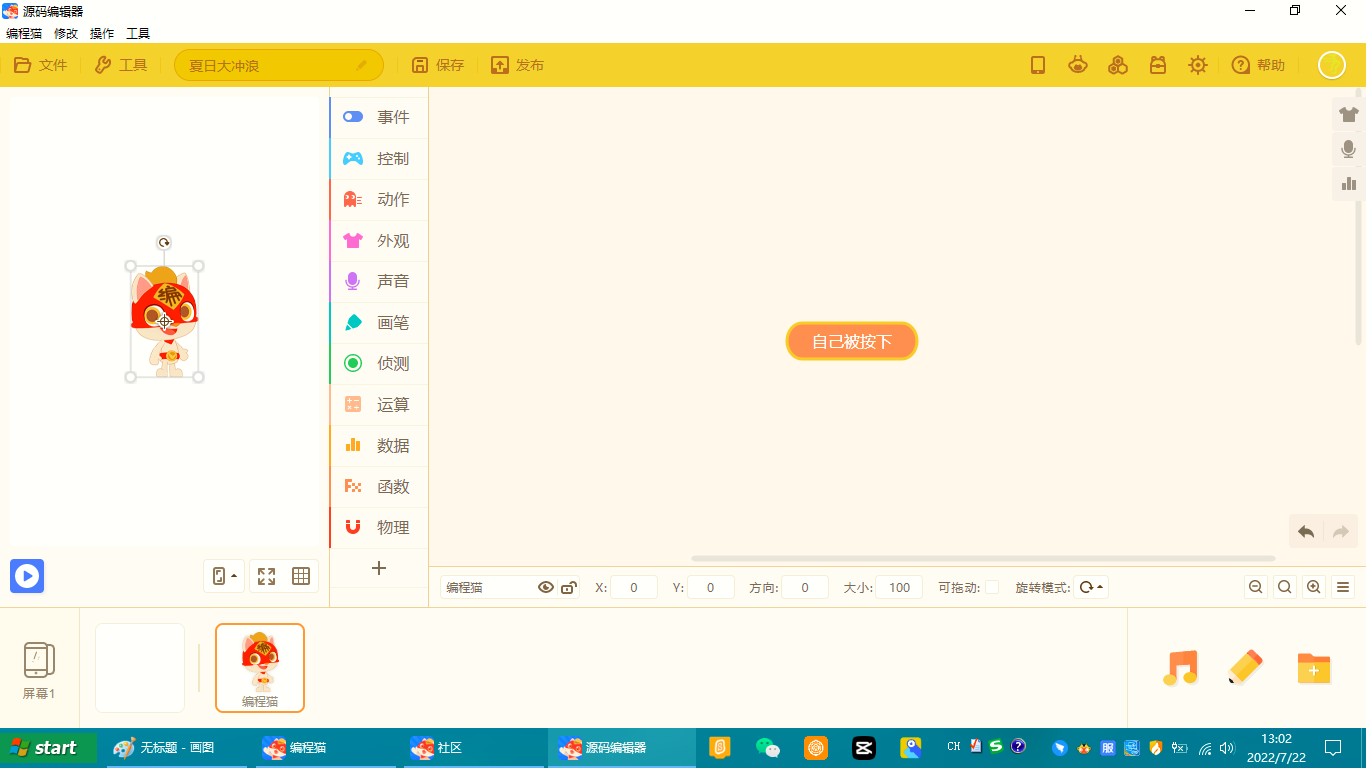Select the 声音 sound block category
The height and width of the screenshot is (768, 1366).
click(x=379, y=281)
